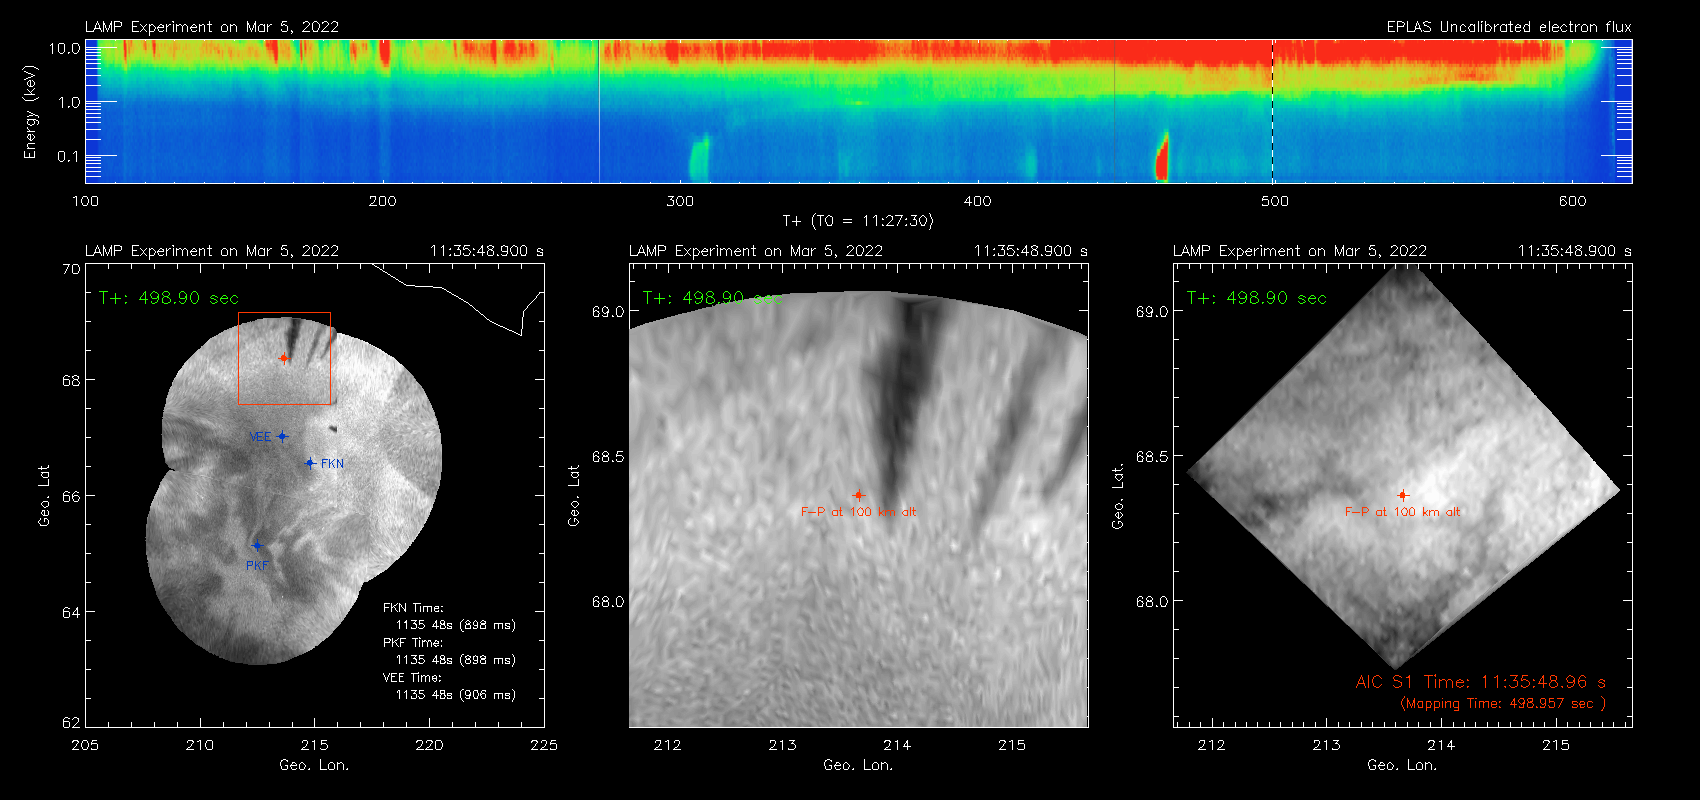Click green 'T+: 498.90 sec' in the AIC panel
Viewport: 1700px width, 800px height.
point(1257,298)
